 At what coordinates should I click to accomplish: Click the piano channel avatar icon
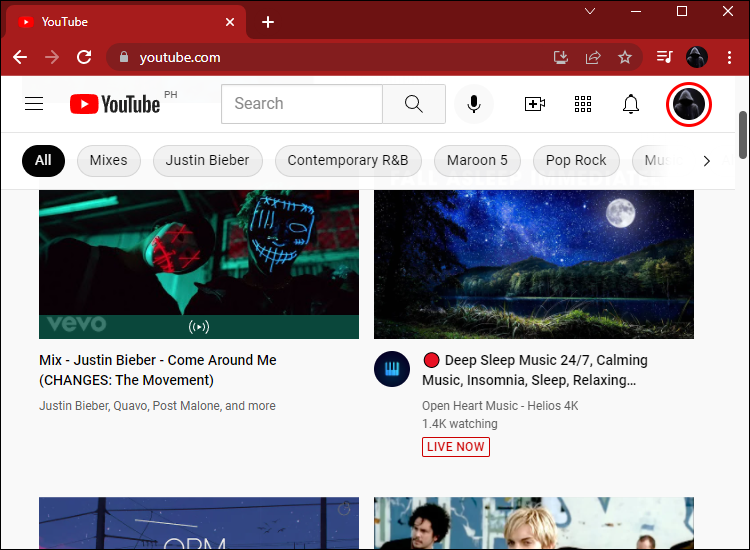392,369
